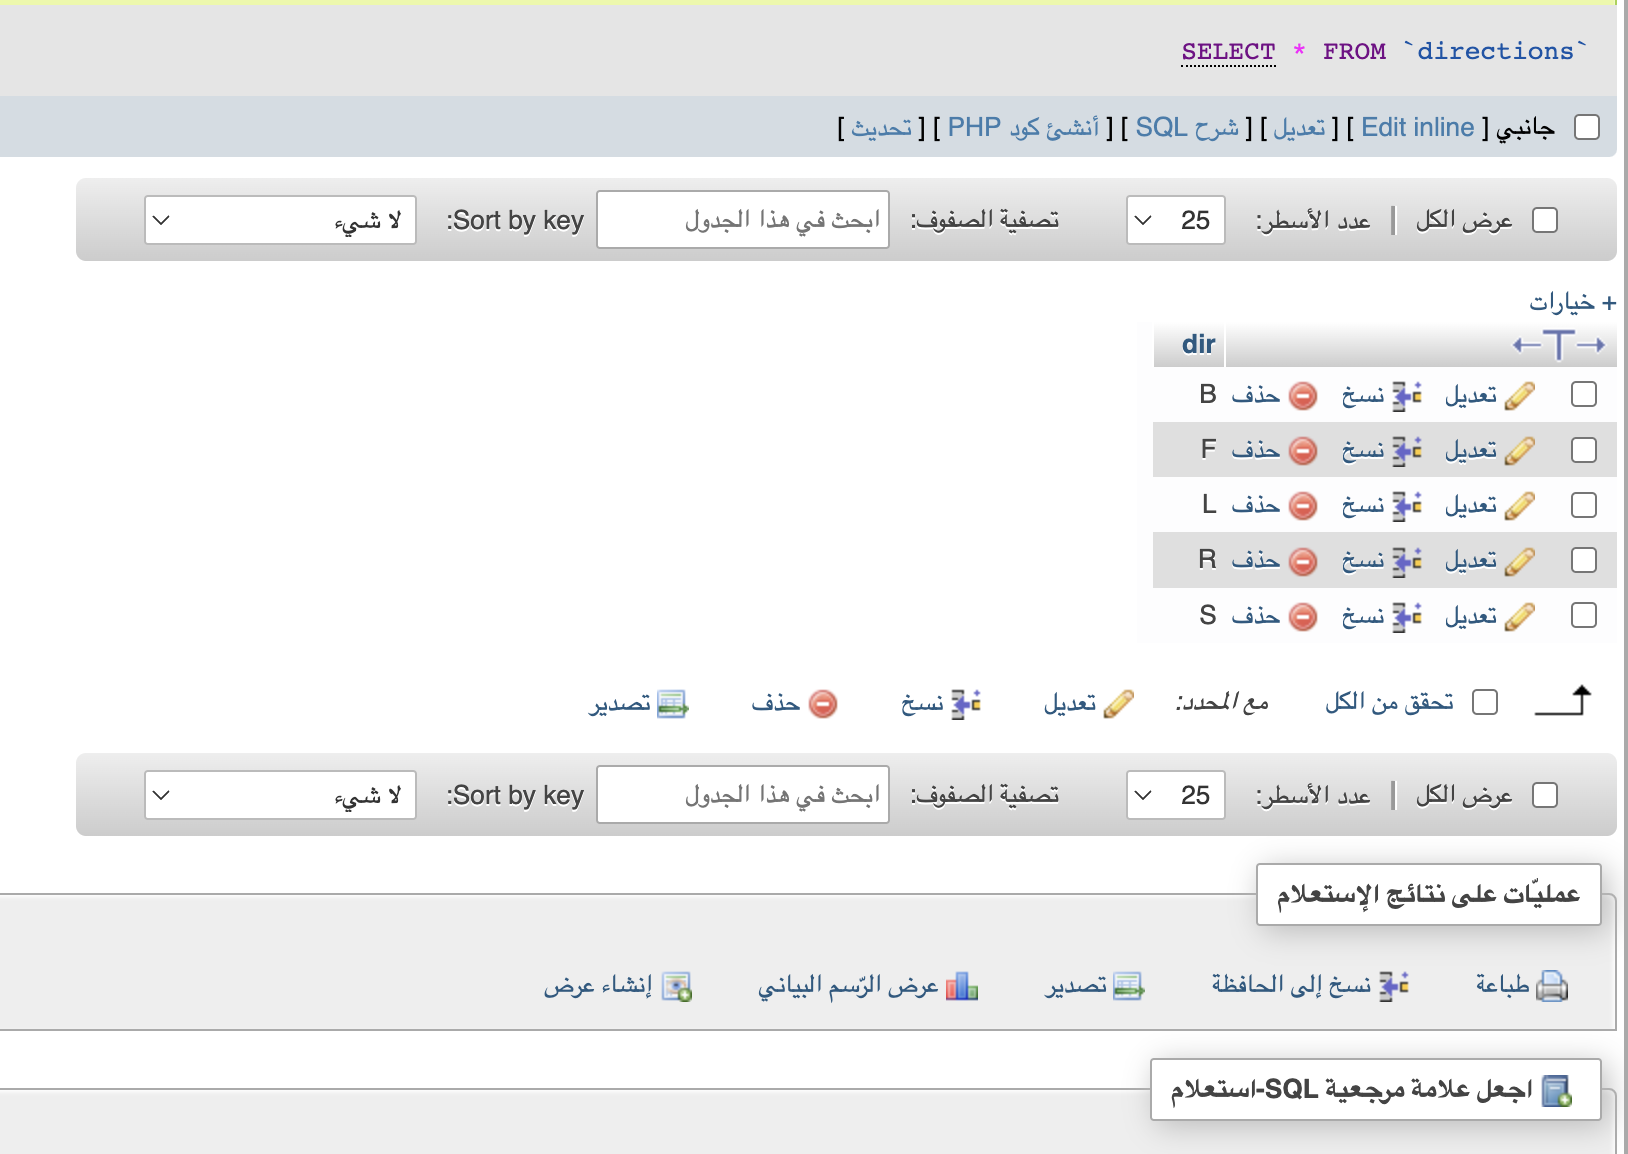
Task: Expand the '+ خيارات' options section
Action: pos(1572,302)
